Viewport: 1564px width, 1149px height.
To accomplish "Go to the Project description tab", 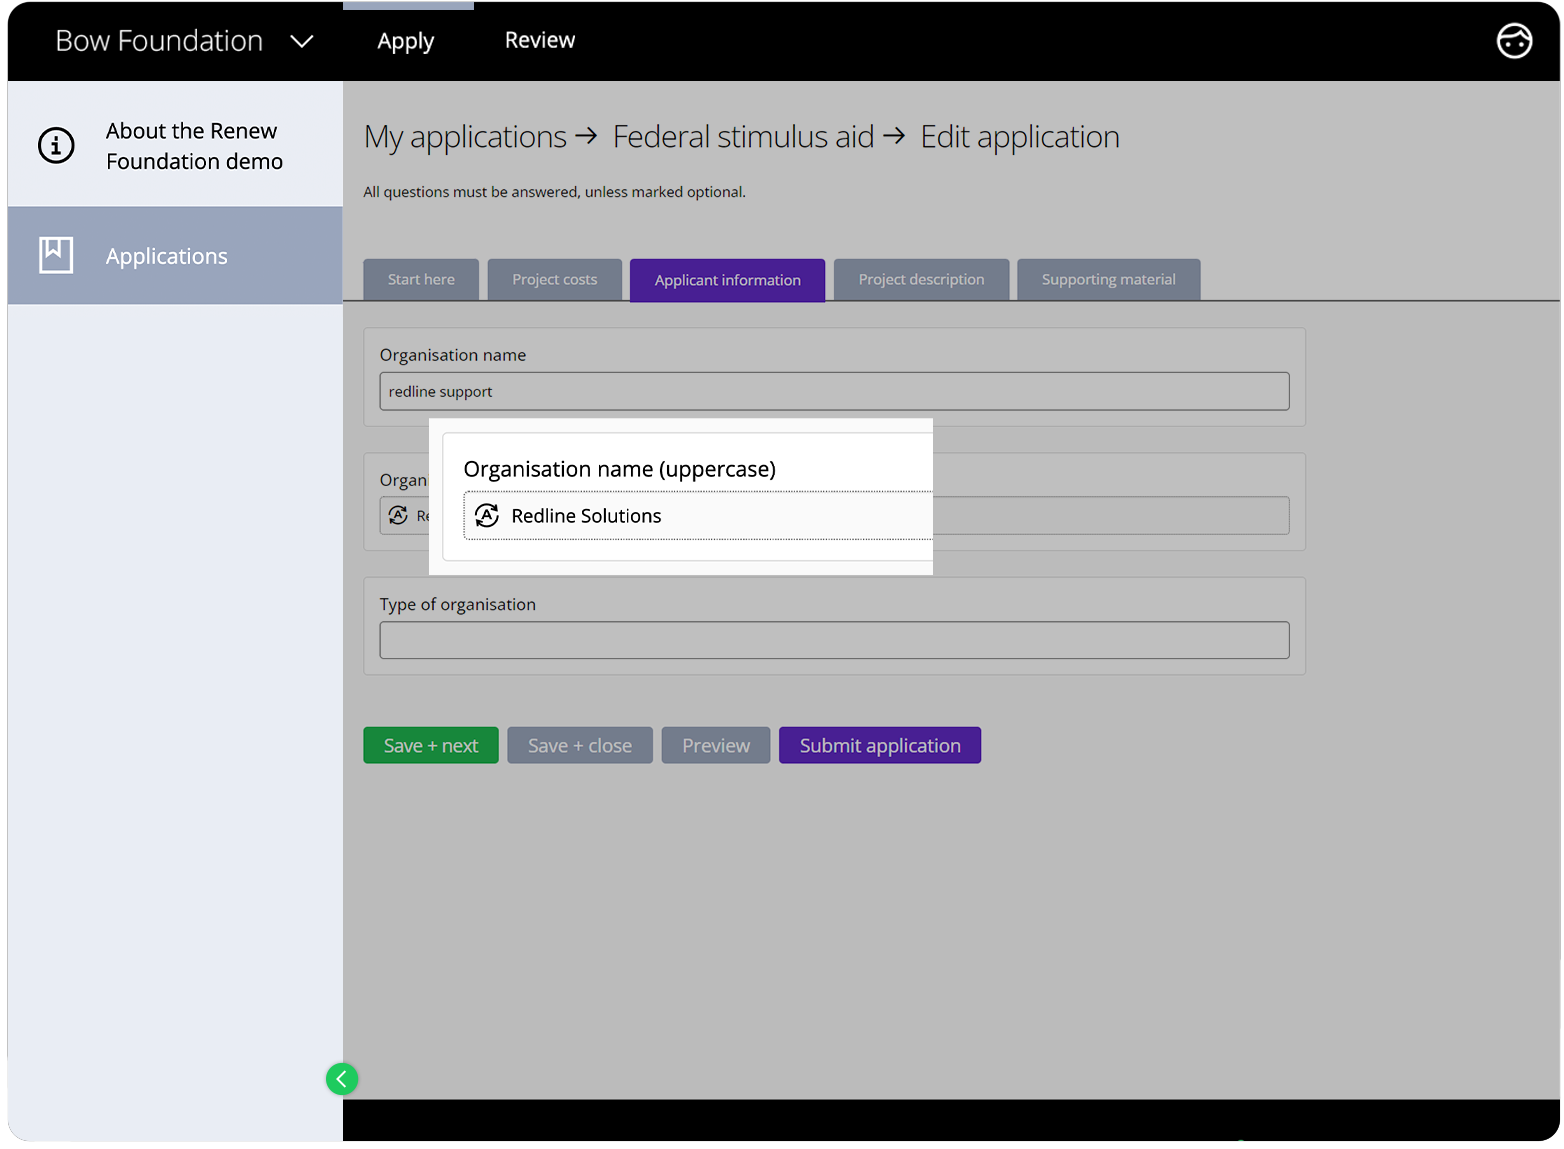I will point(920,280).
